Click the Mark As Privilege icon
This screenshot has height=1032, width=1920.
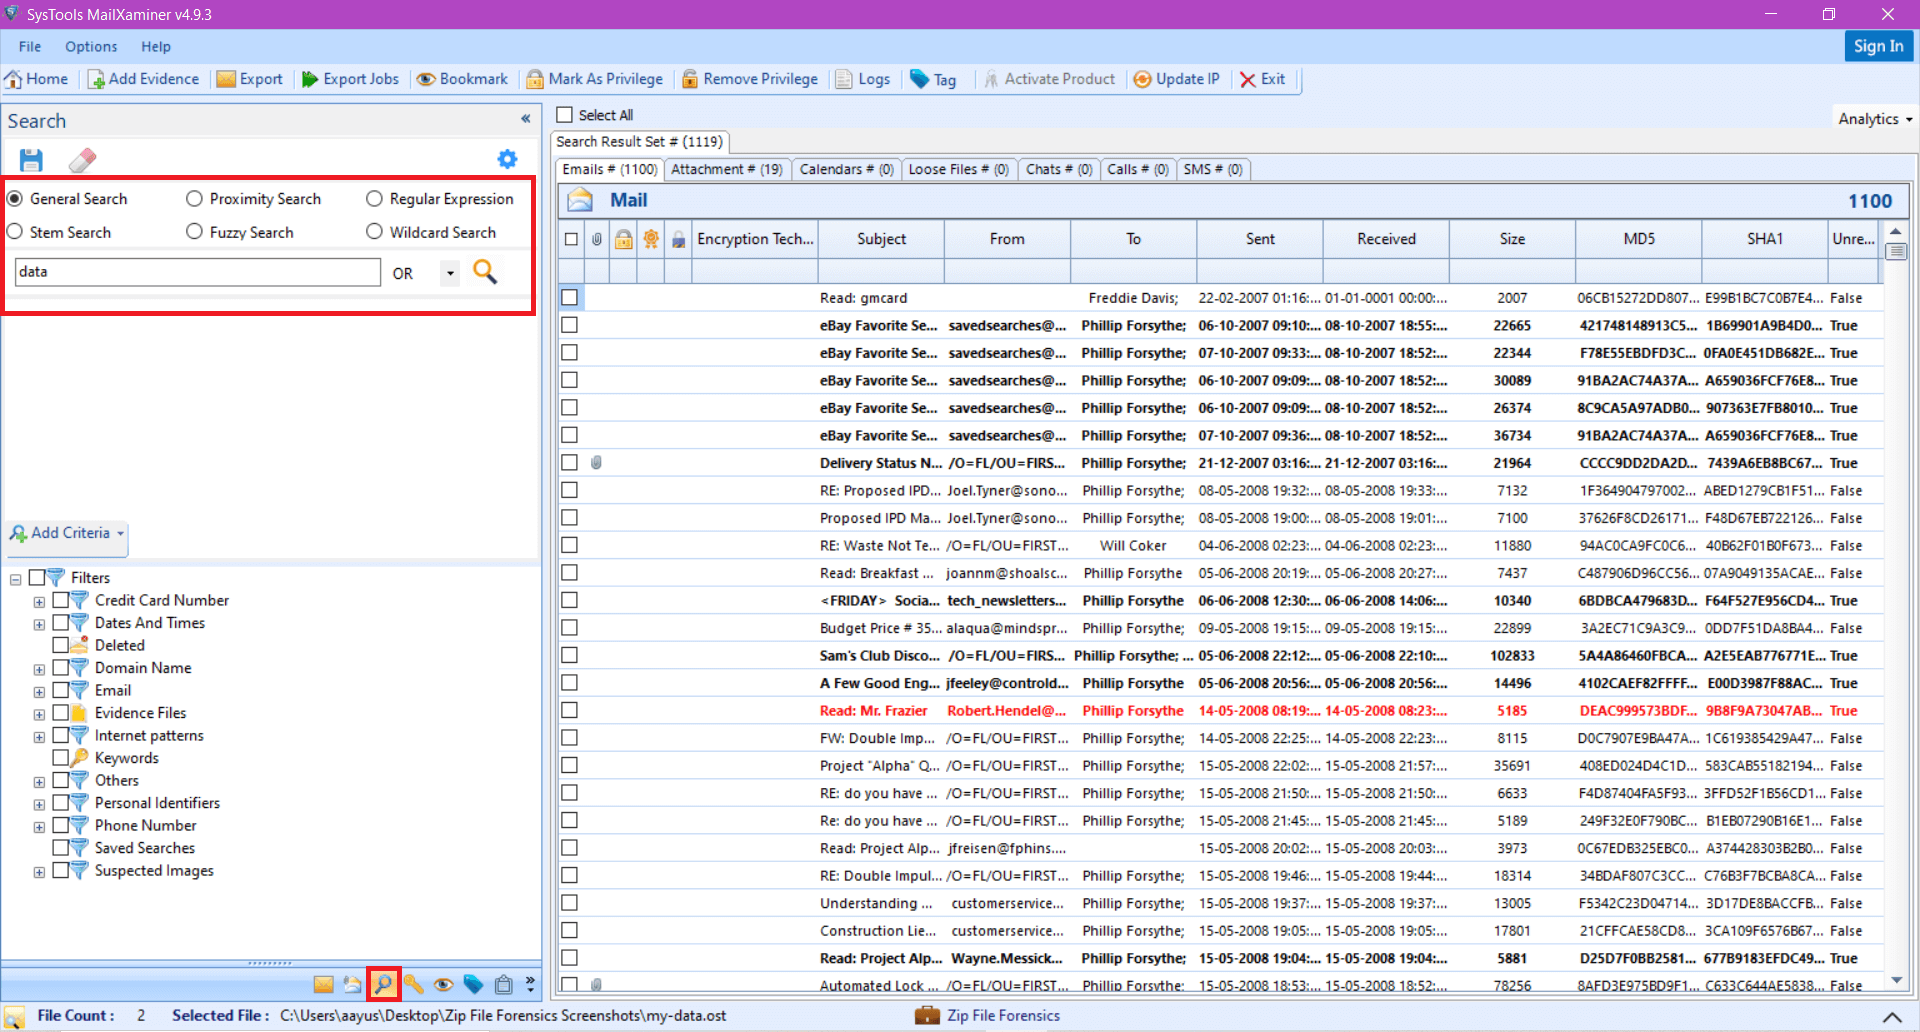(x=594, y=79)
